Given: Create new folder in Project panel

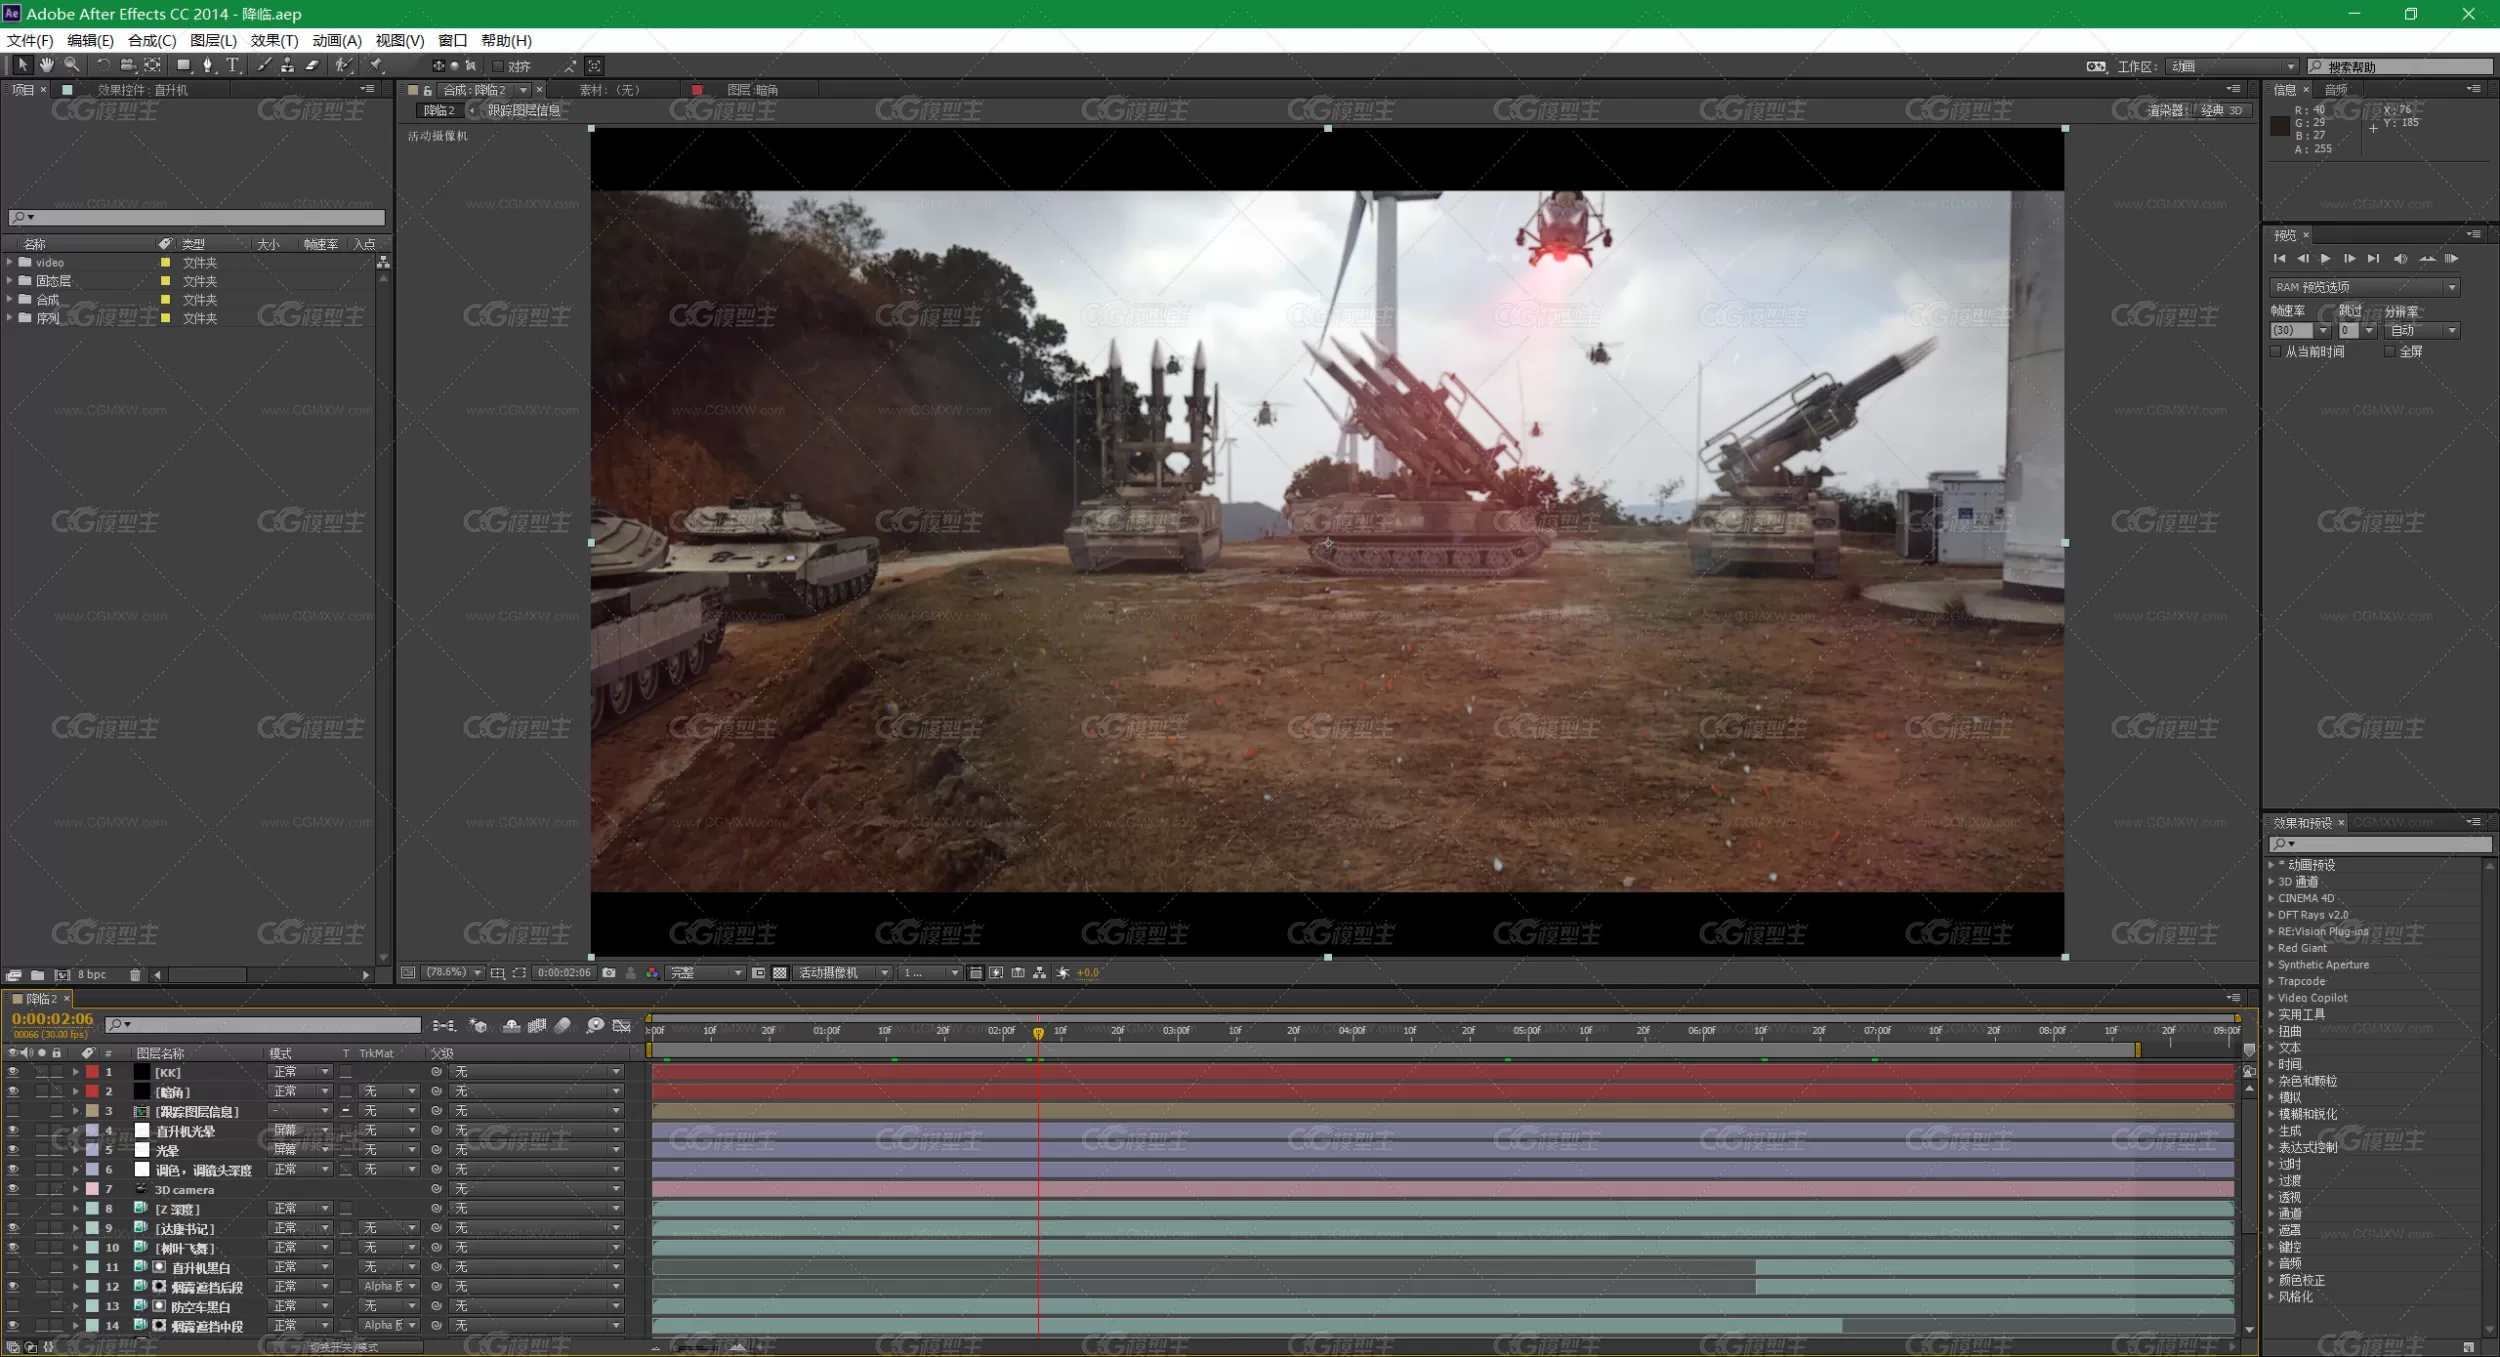Looking at the screenshot, I should [x=37, y=975].
